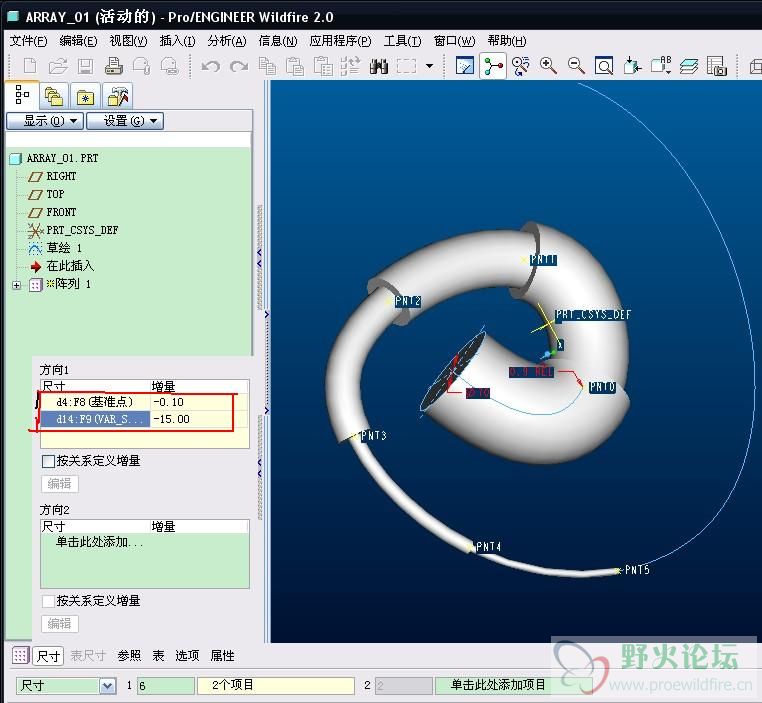Click the Zoom In magnifier icon
The height and width of the screenshot is (703, 762).
[x=548, y=66]
